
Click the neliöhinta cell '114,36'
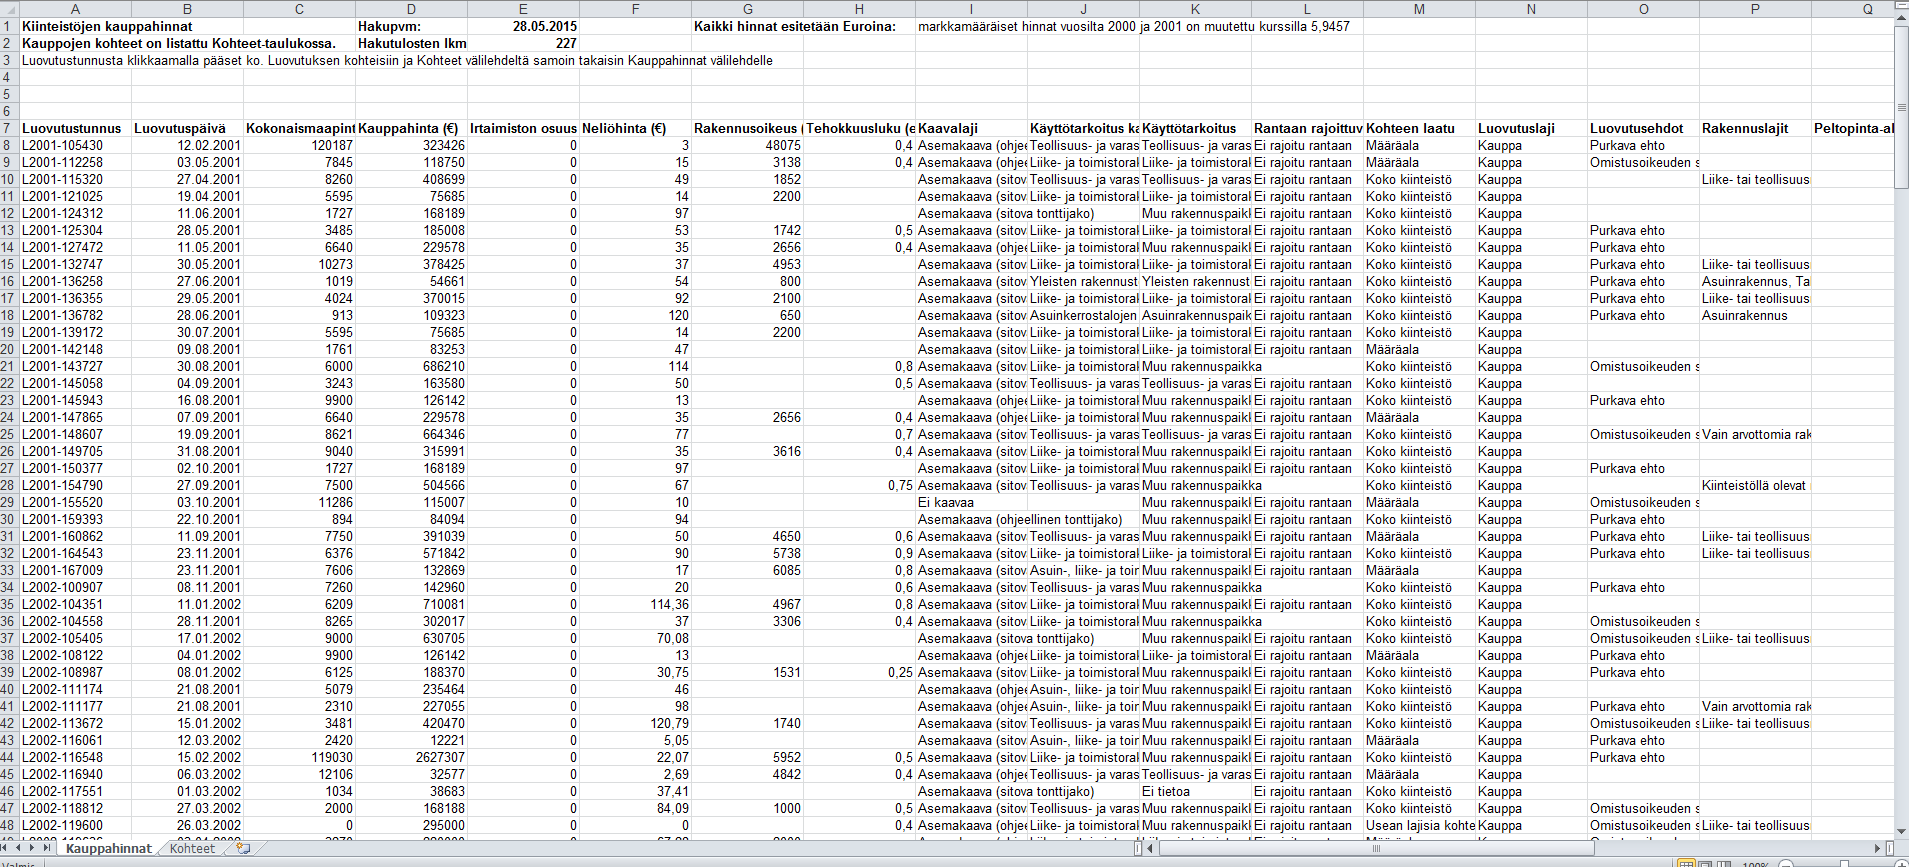tap(635, 604)
